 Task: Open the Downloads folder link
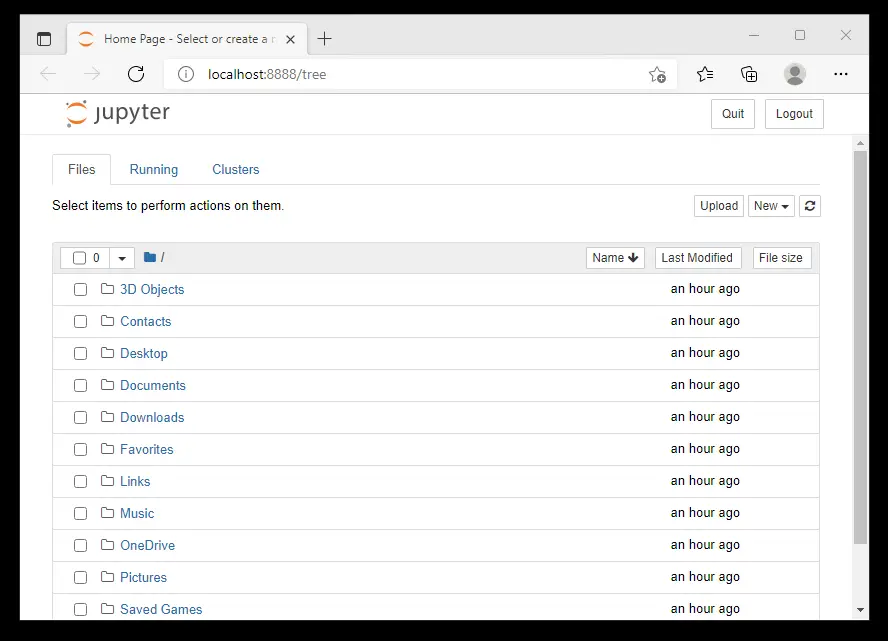(152, 418)
